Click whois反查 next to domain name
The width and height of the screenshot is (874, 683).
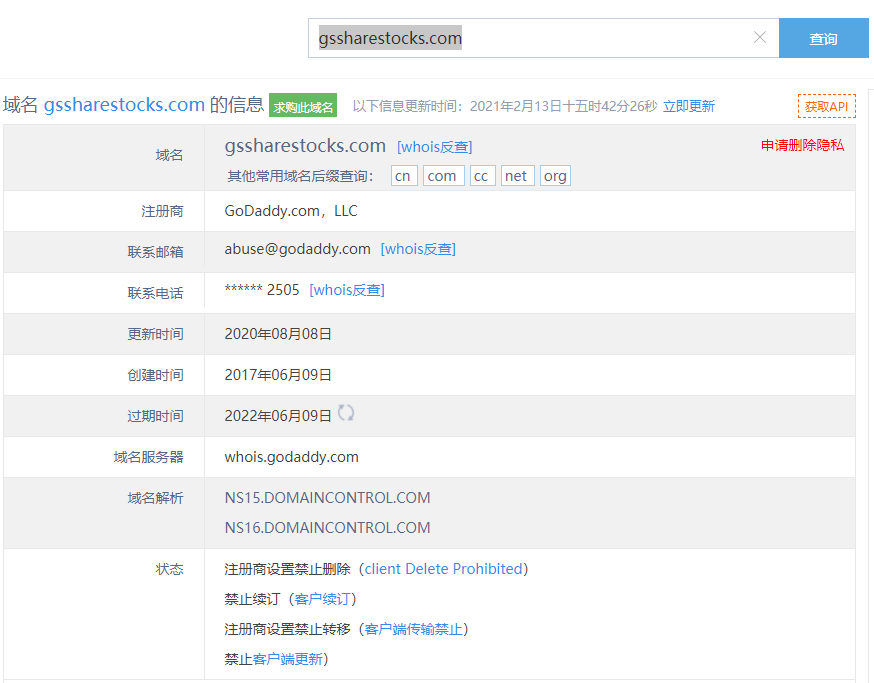point(434,147)
